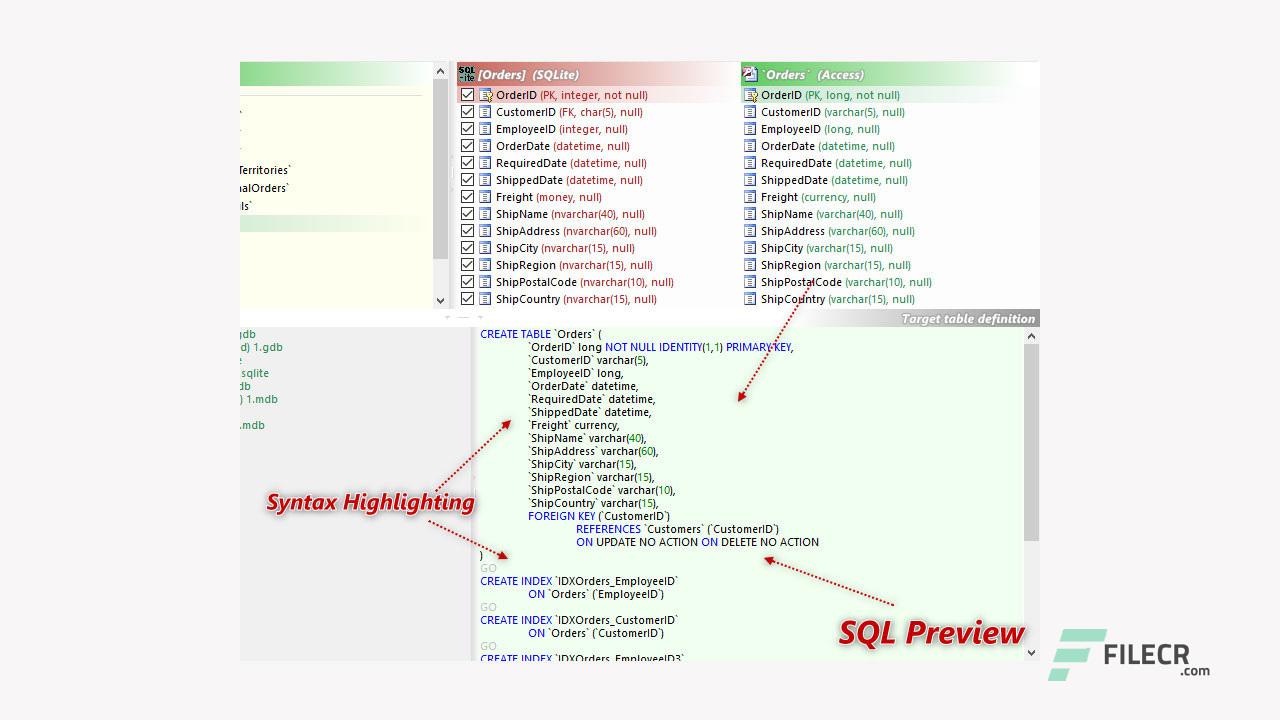1280x720 pixels.
Task: Click the Target table definition header
Action: point(968,319)
